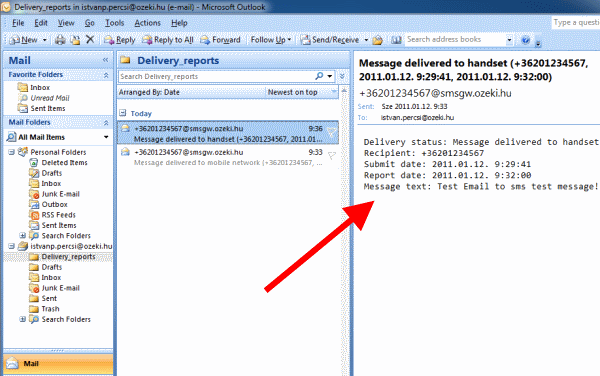Expand Search Folders under ozeki account

(23, 319)
